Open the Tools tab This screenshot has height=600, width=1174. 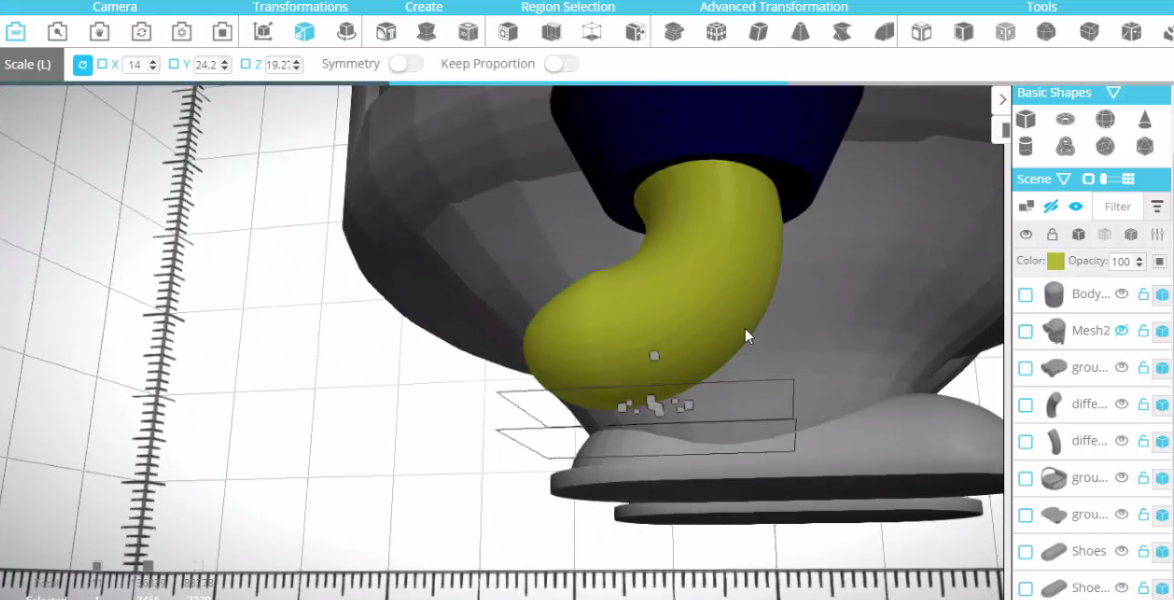click(x=1041, y=7)
